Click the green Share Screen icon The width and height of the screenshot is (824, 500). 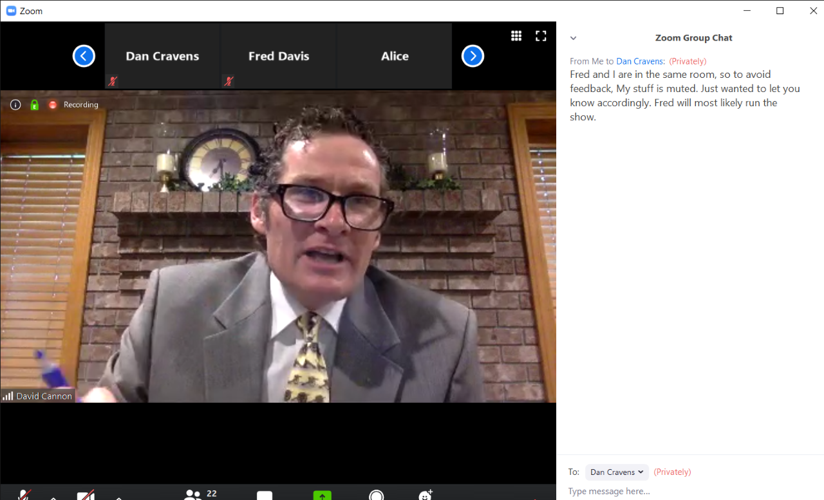tap(322, 494)
